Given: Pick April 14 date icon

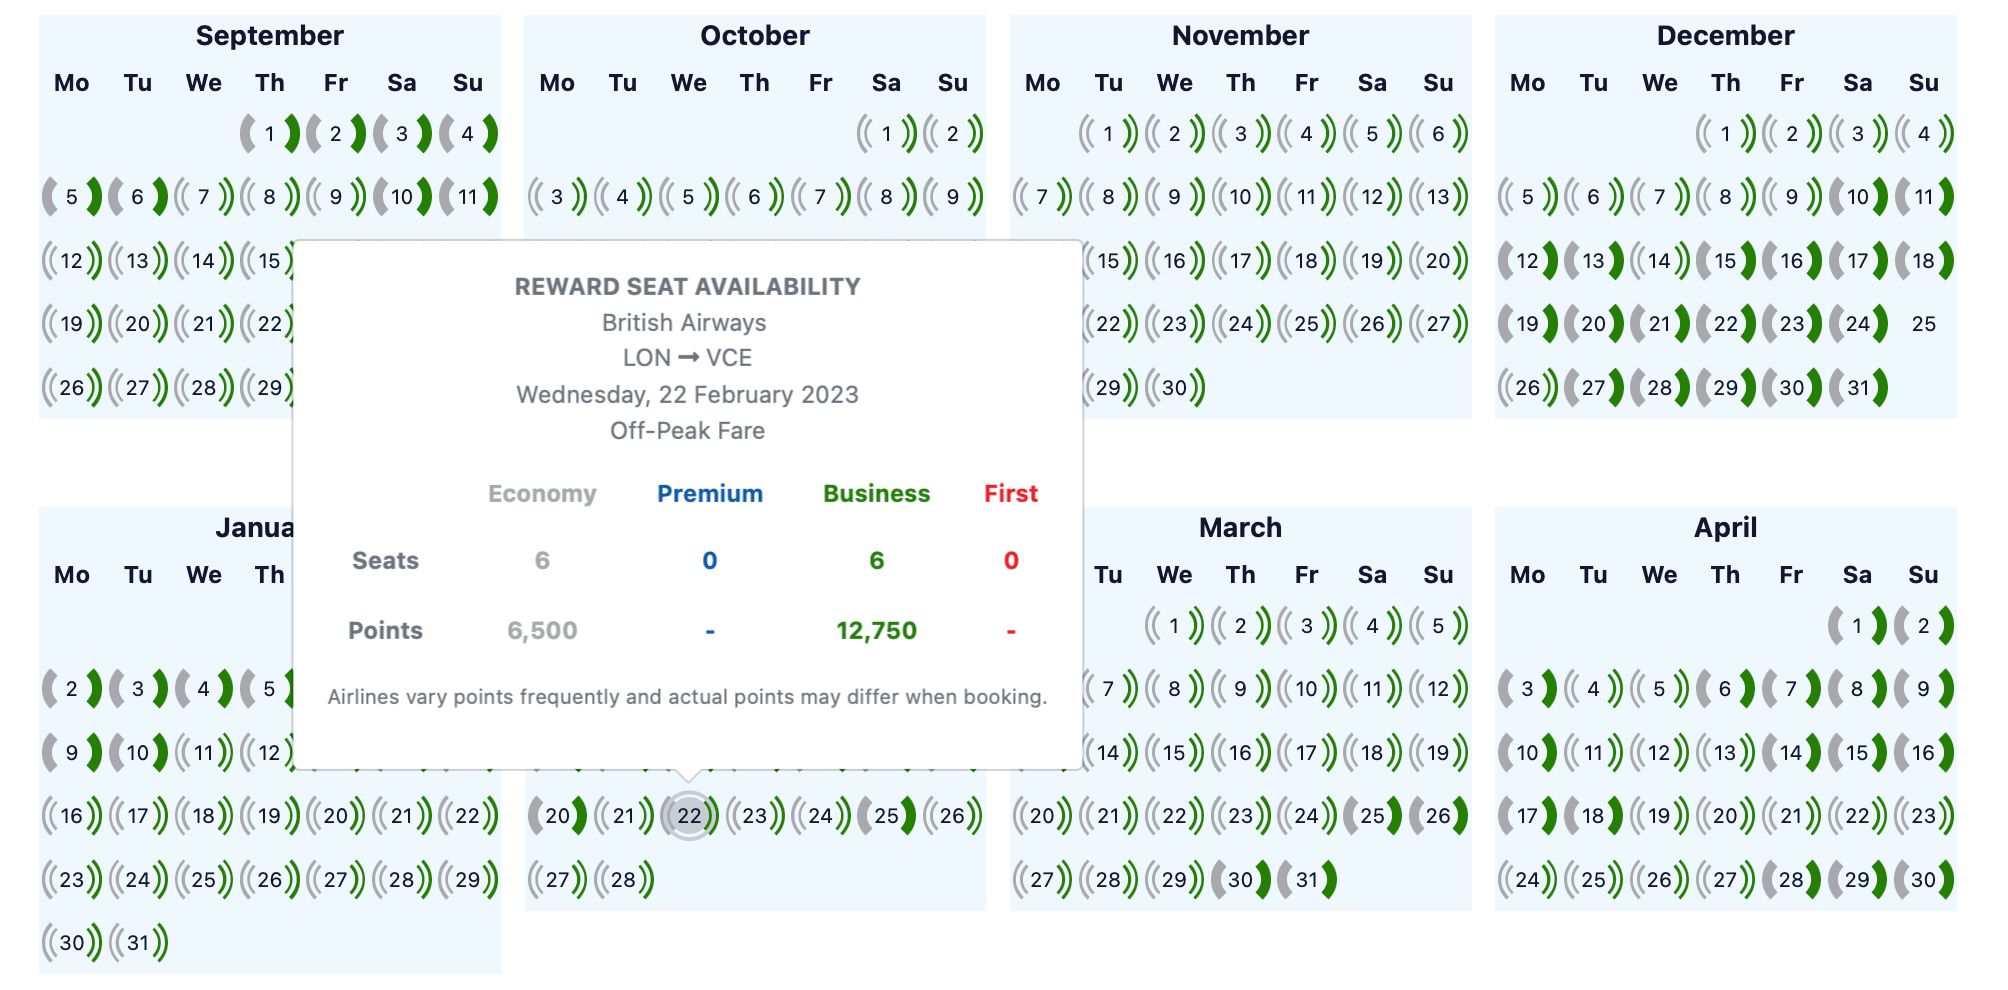Looking at the screenshot, I should [1791, 752].
